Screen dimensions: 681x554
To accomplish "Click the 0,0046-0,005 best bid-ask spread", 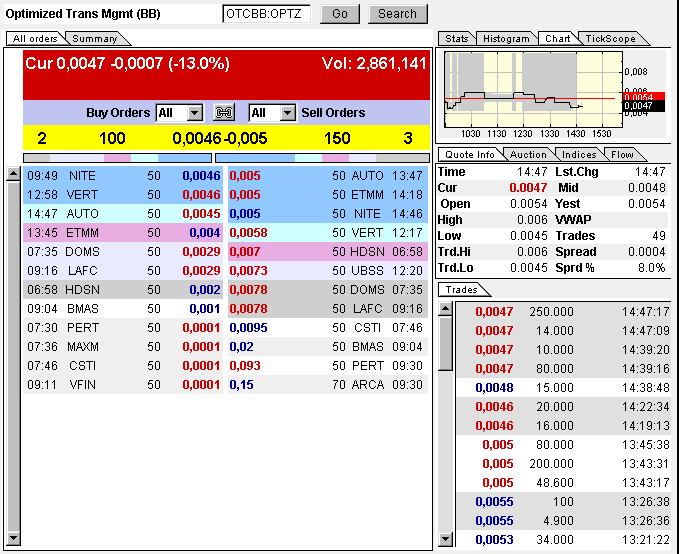I will [x=220, y=138].
